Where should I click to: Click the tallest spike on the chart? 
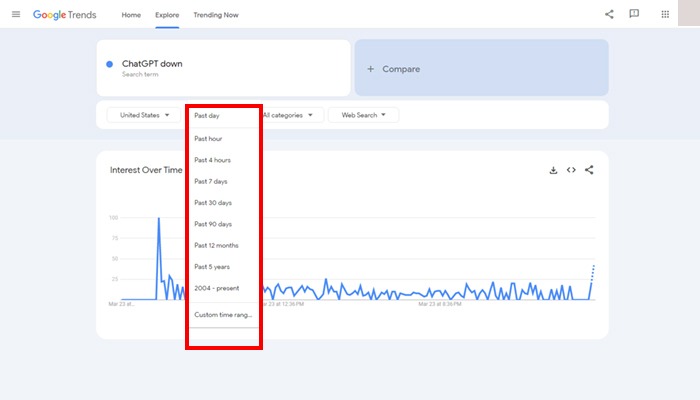[x=158, y=218]
